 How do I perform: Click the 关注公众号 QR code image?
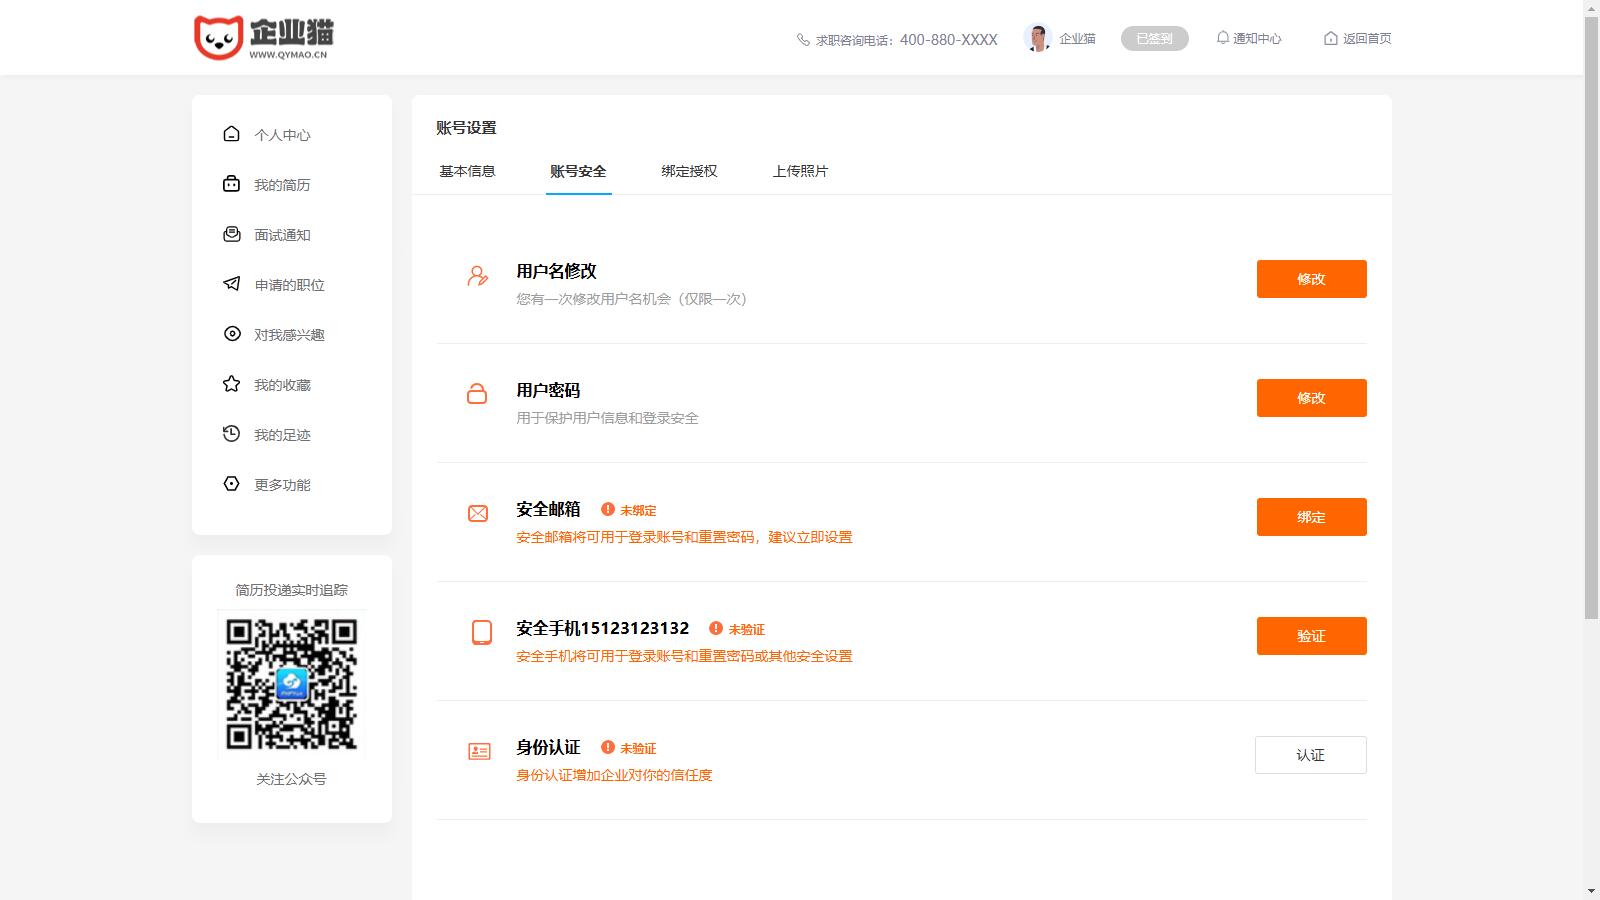292,684
